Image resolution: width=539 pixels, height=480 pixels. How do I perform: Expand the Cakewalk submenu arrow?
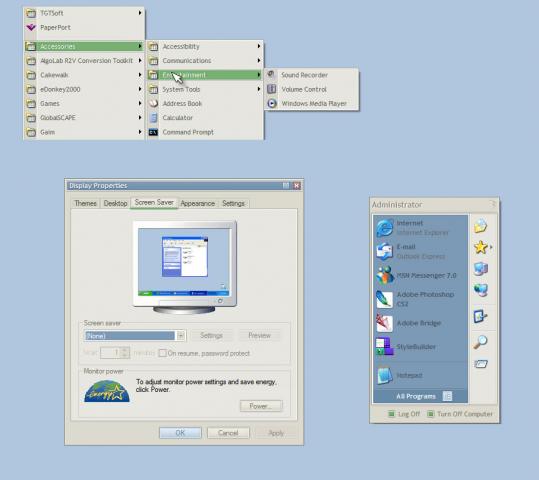[140, 75]
